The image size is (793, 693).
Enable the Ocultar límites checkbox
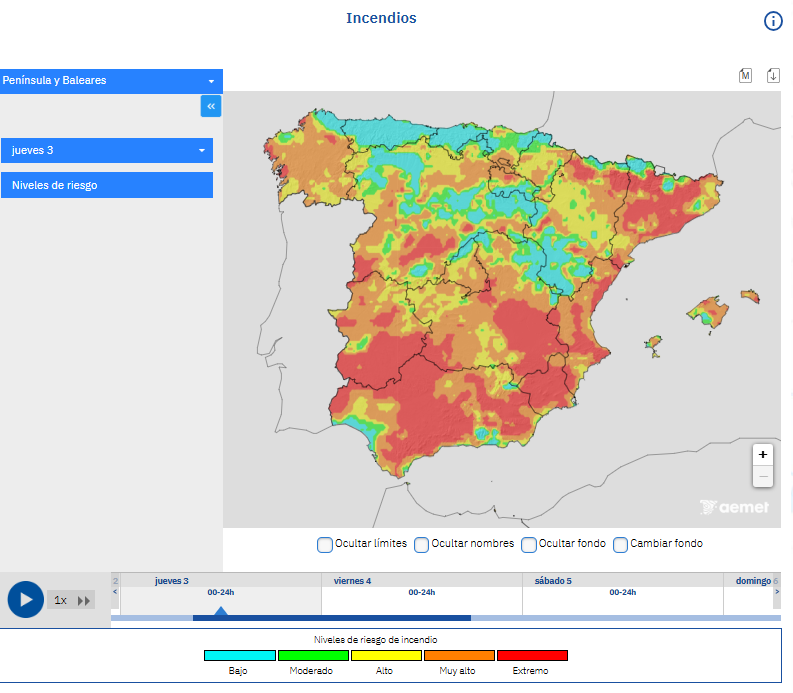coord(325,545)
